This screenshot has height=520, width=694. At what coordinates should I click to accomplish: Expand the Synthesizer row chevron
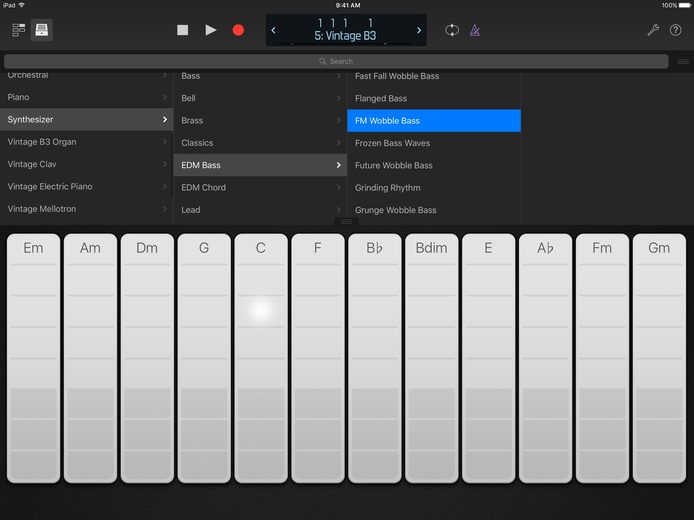(x=165, y=119)
